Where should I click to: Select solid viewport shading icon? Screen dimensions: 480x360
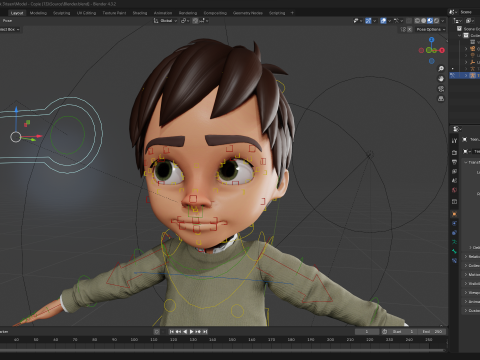(x=424, y=21)
